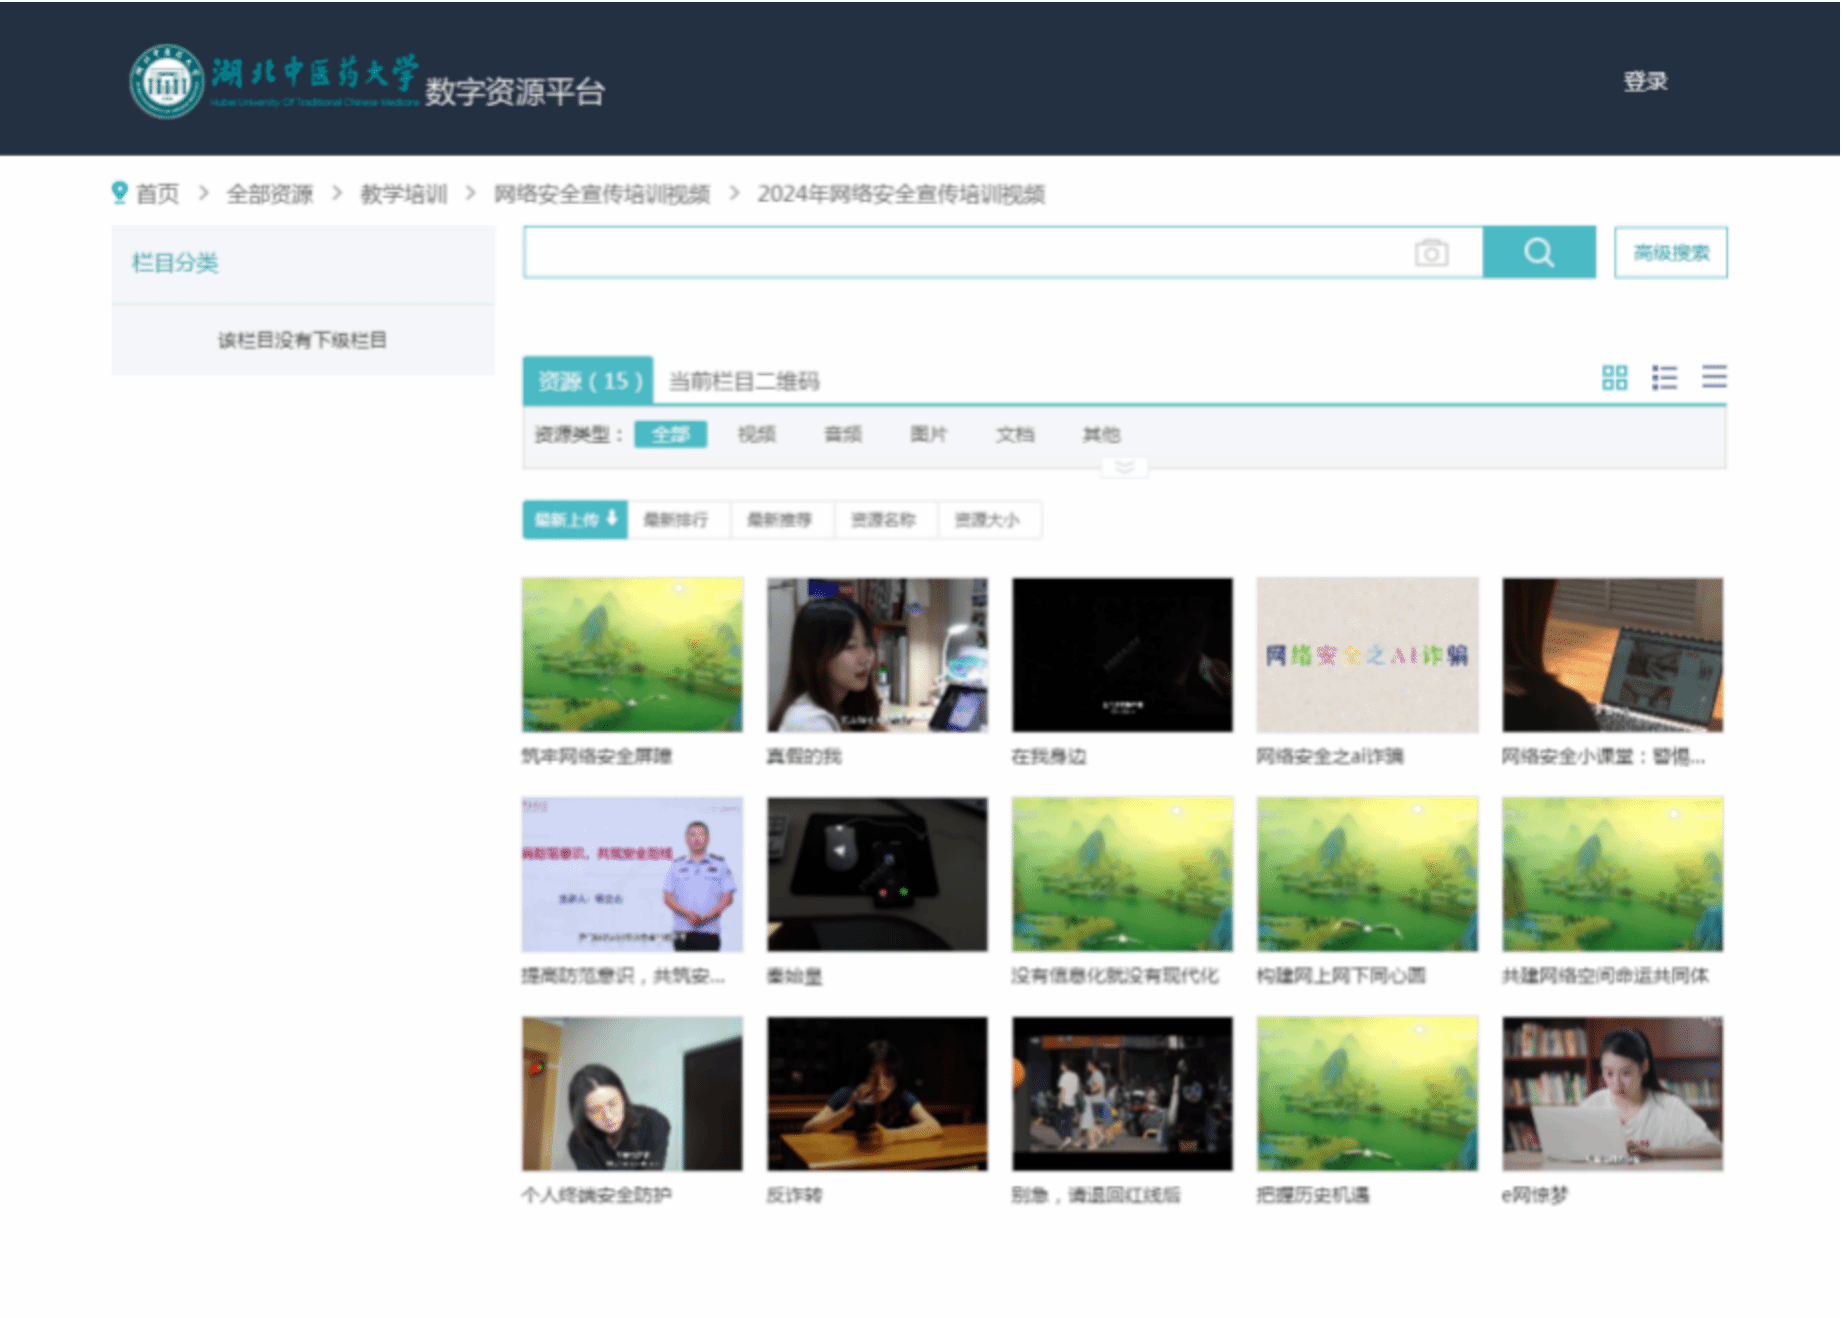Switch to detailed list view
Screen dimensions: 1844x1318
(x=1664, y=377)
